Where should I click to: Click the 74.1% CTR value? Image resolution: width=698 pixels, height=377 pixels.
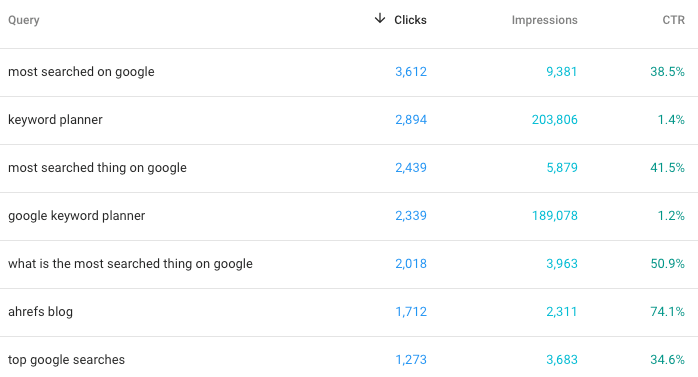click(667, 312)
